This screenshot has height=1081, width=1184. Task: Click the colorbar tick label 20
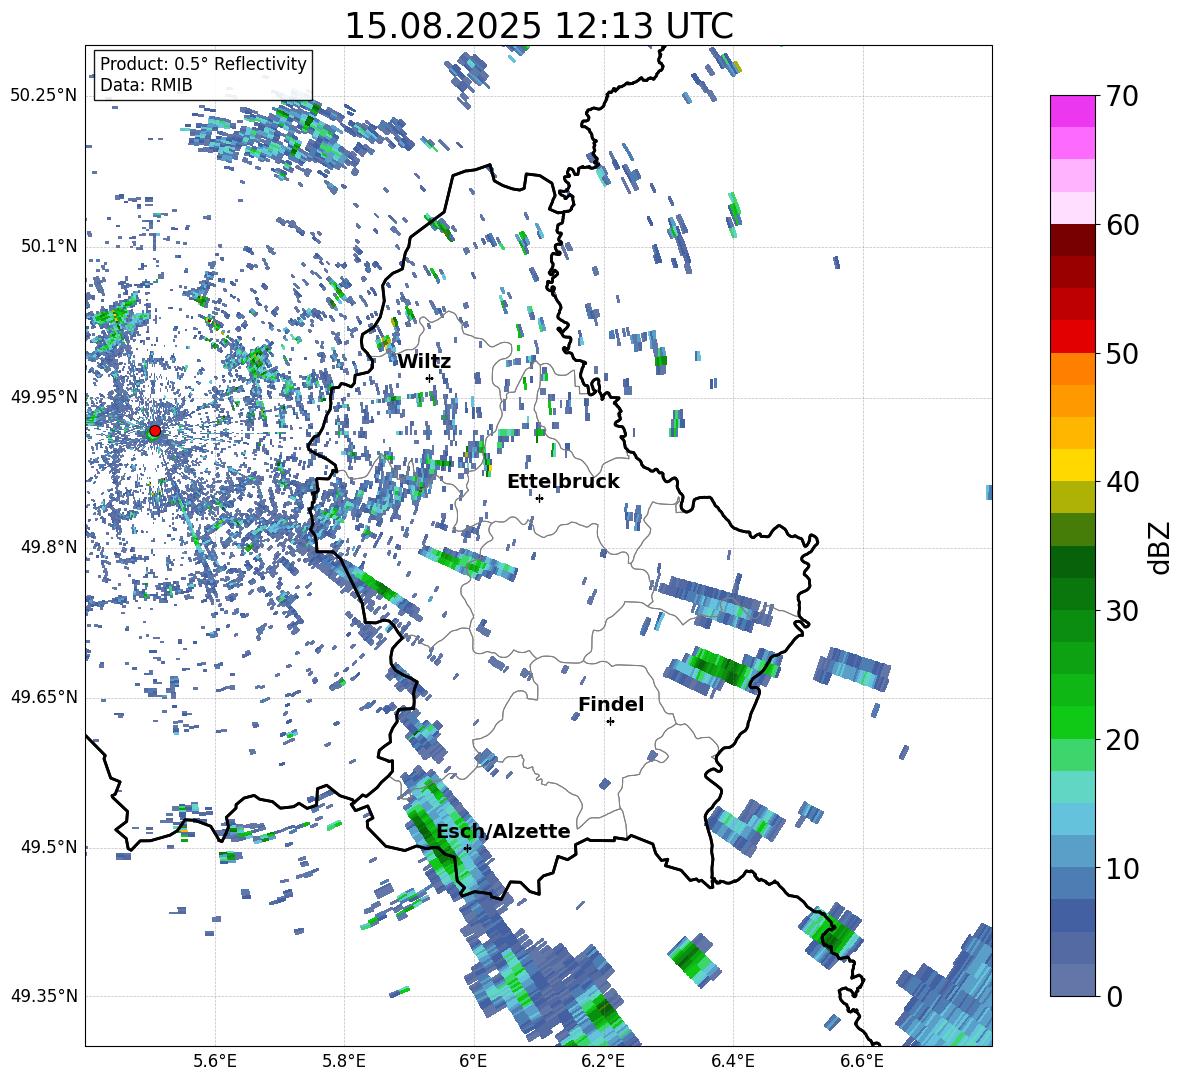point(1123,740)
